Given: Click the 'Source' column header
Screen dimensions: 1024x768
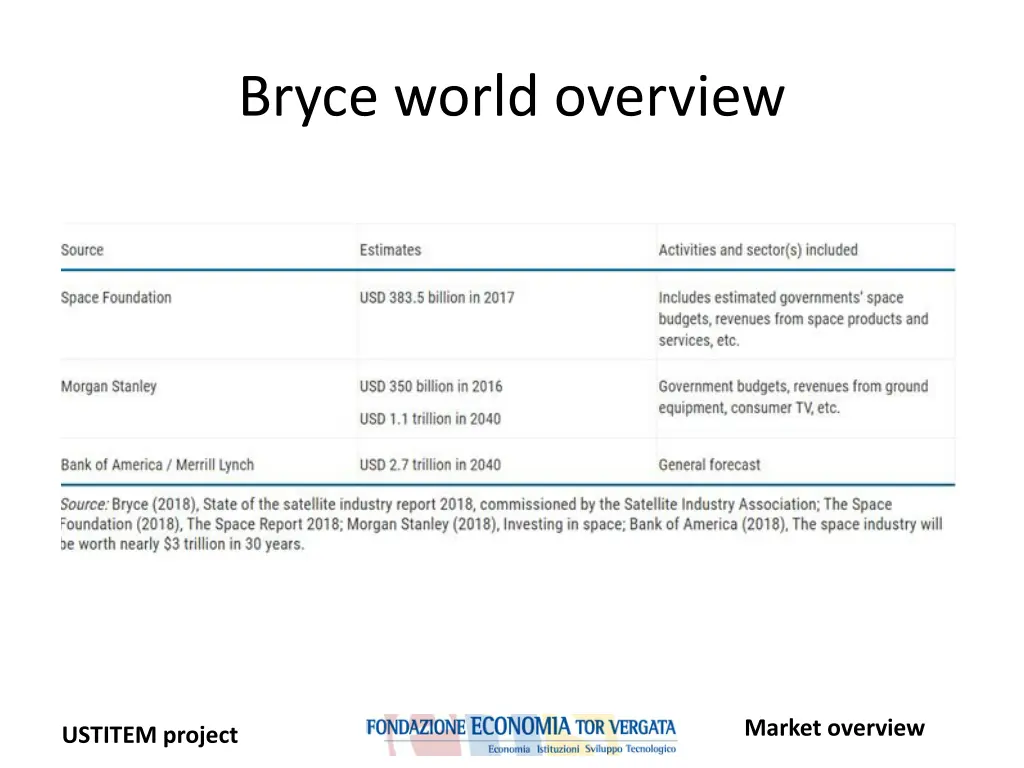Looking at the screenshot, I should coord(82,250).
